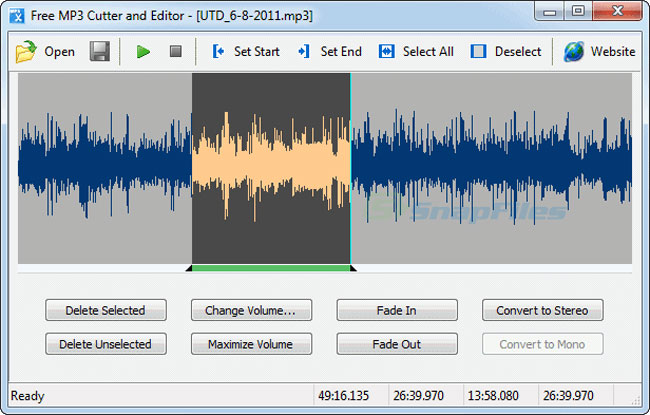This screenshot has width=650, height=415.
Task: Visit the Website via the globe icon
Action: [574, 52]
